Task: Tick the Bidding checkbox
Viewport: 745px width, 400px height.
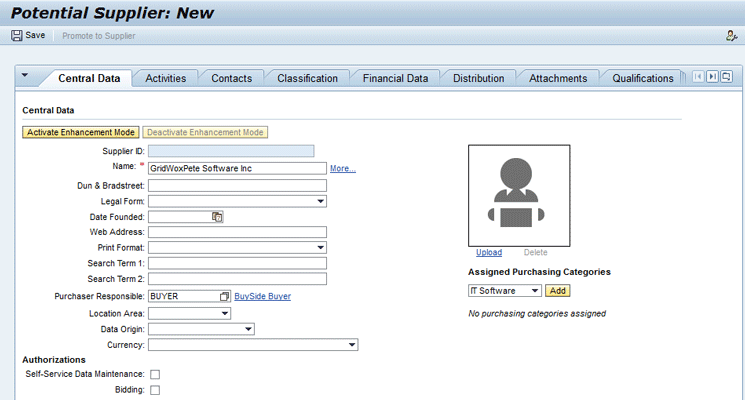Action: point(155,390)
